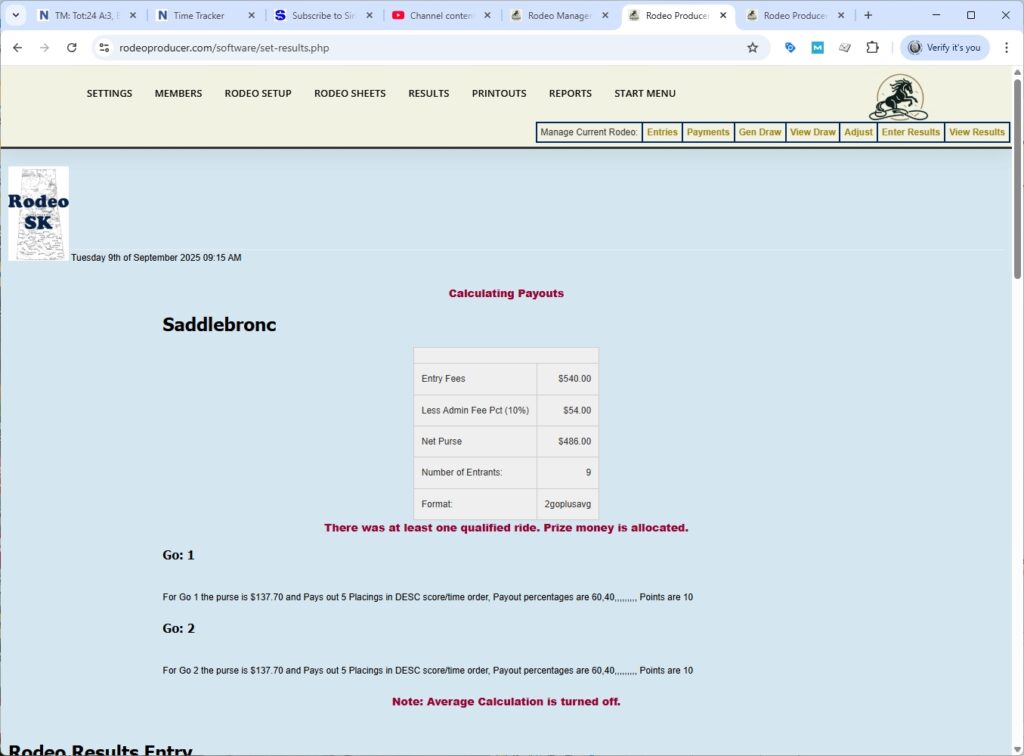Open Chrome's three-dot menu
The image size is (1024, 756).
tap(1006, 47)
